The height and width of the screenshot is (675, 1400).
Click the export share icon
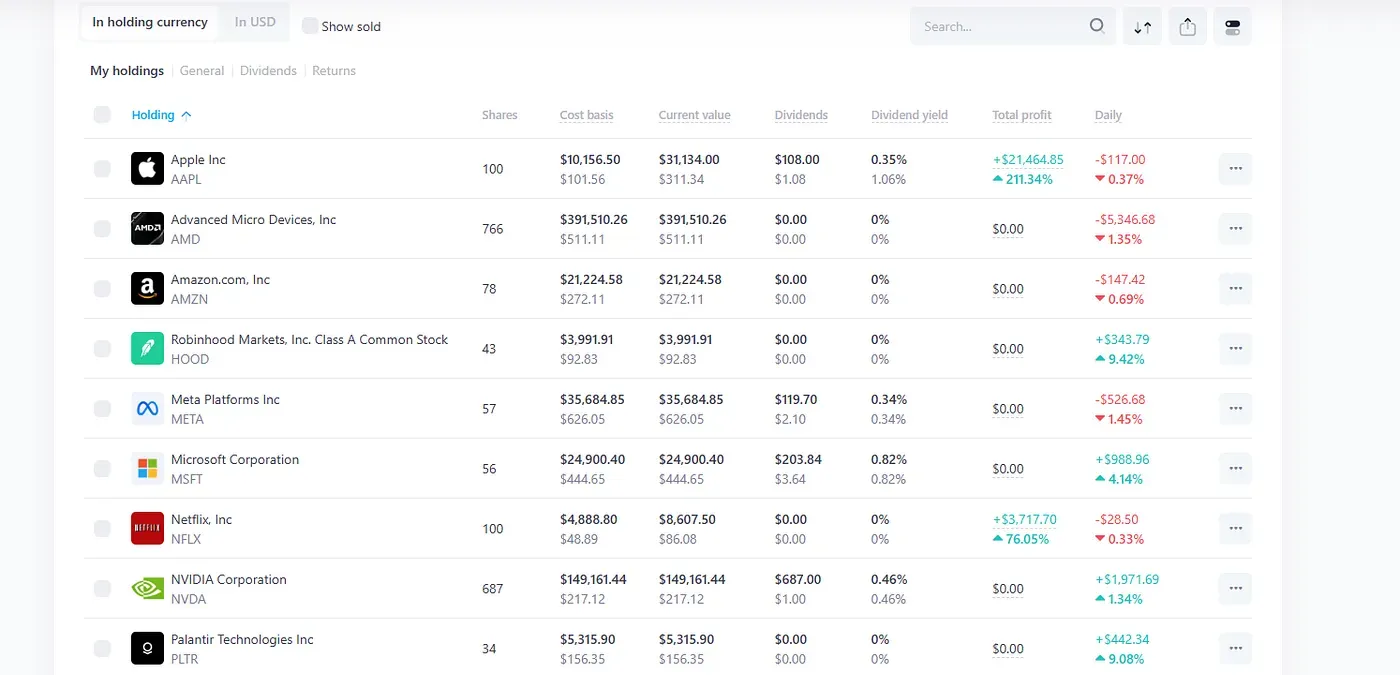pyautogui.click(x=1187, y=27)
